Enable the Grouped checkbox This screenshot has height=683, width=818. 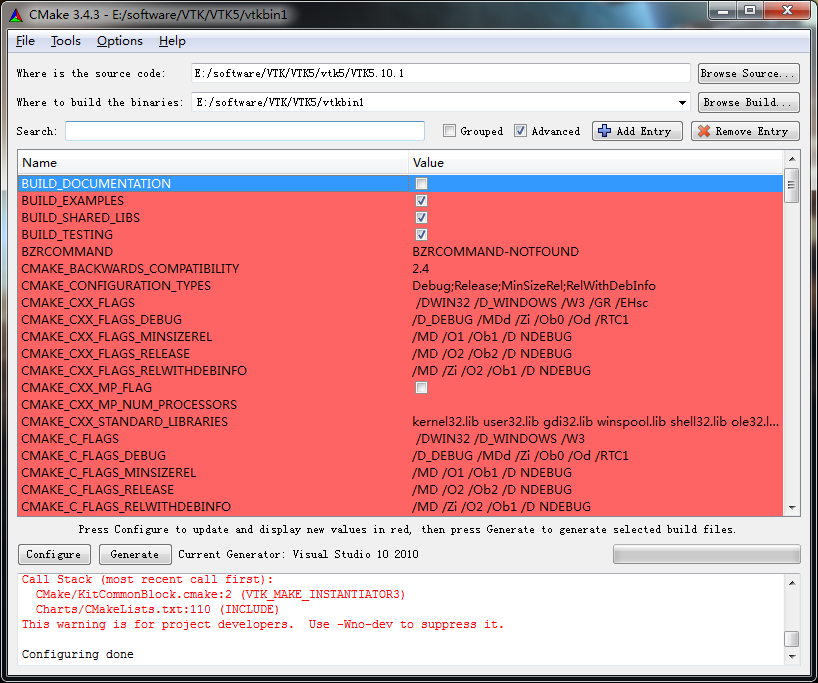[x=449, y=131]
